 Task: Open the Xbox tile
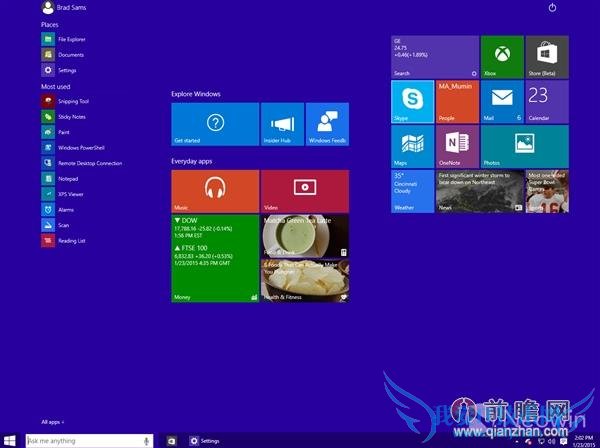click(x=502, y=57)
